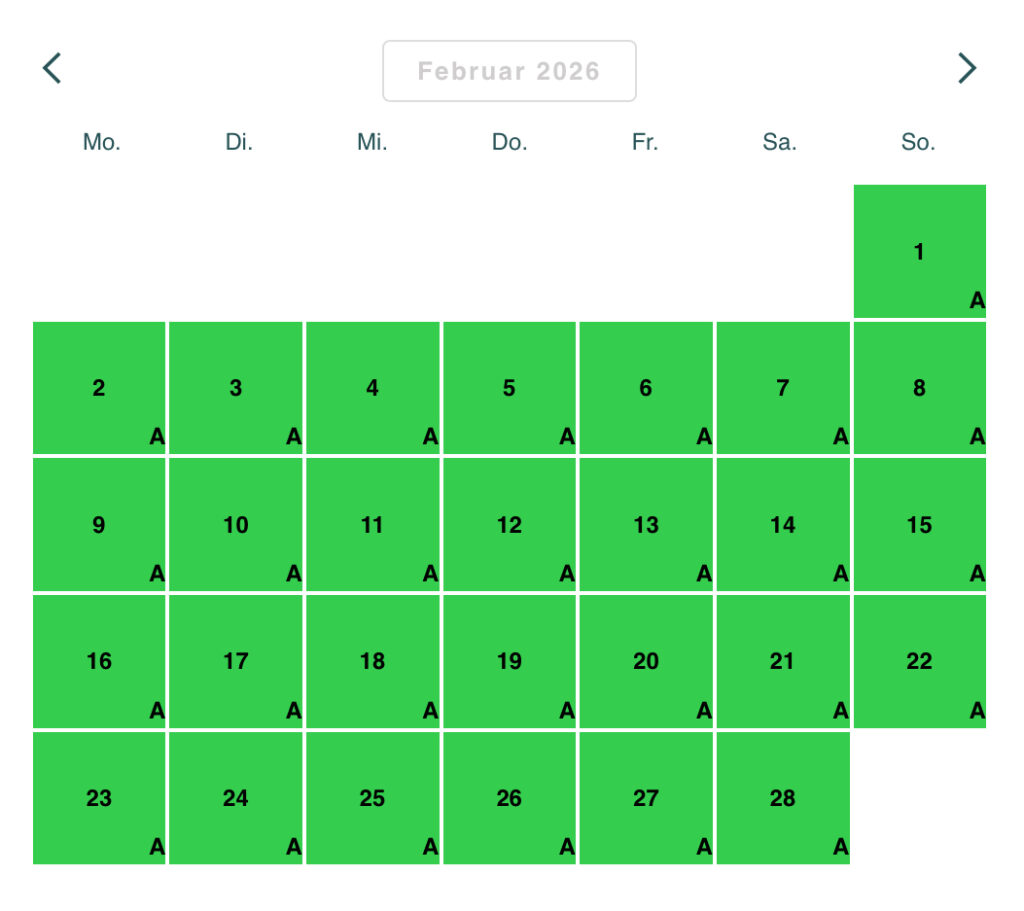
Task: Select Friday February 13
Action: tap(646, 525)
